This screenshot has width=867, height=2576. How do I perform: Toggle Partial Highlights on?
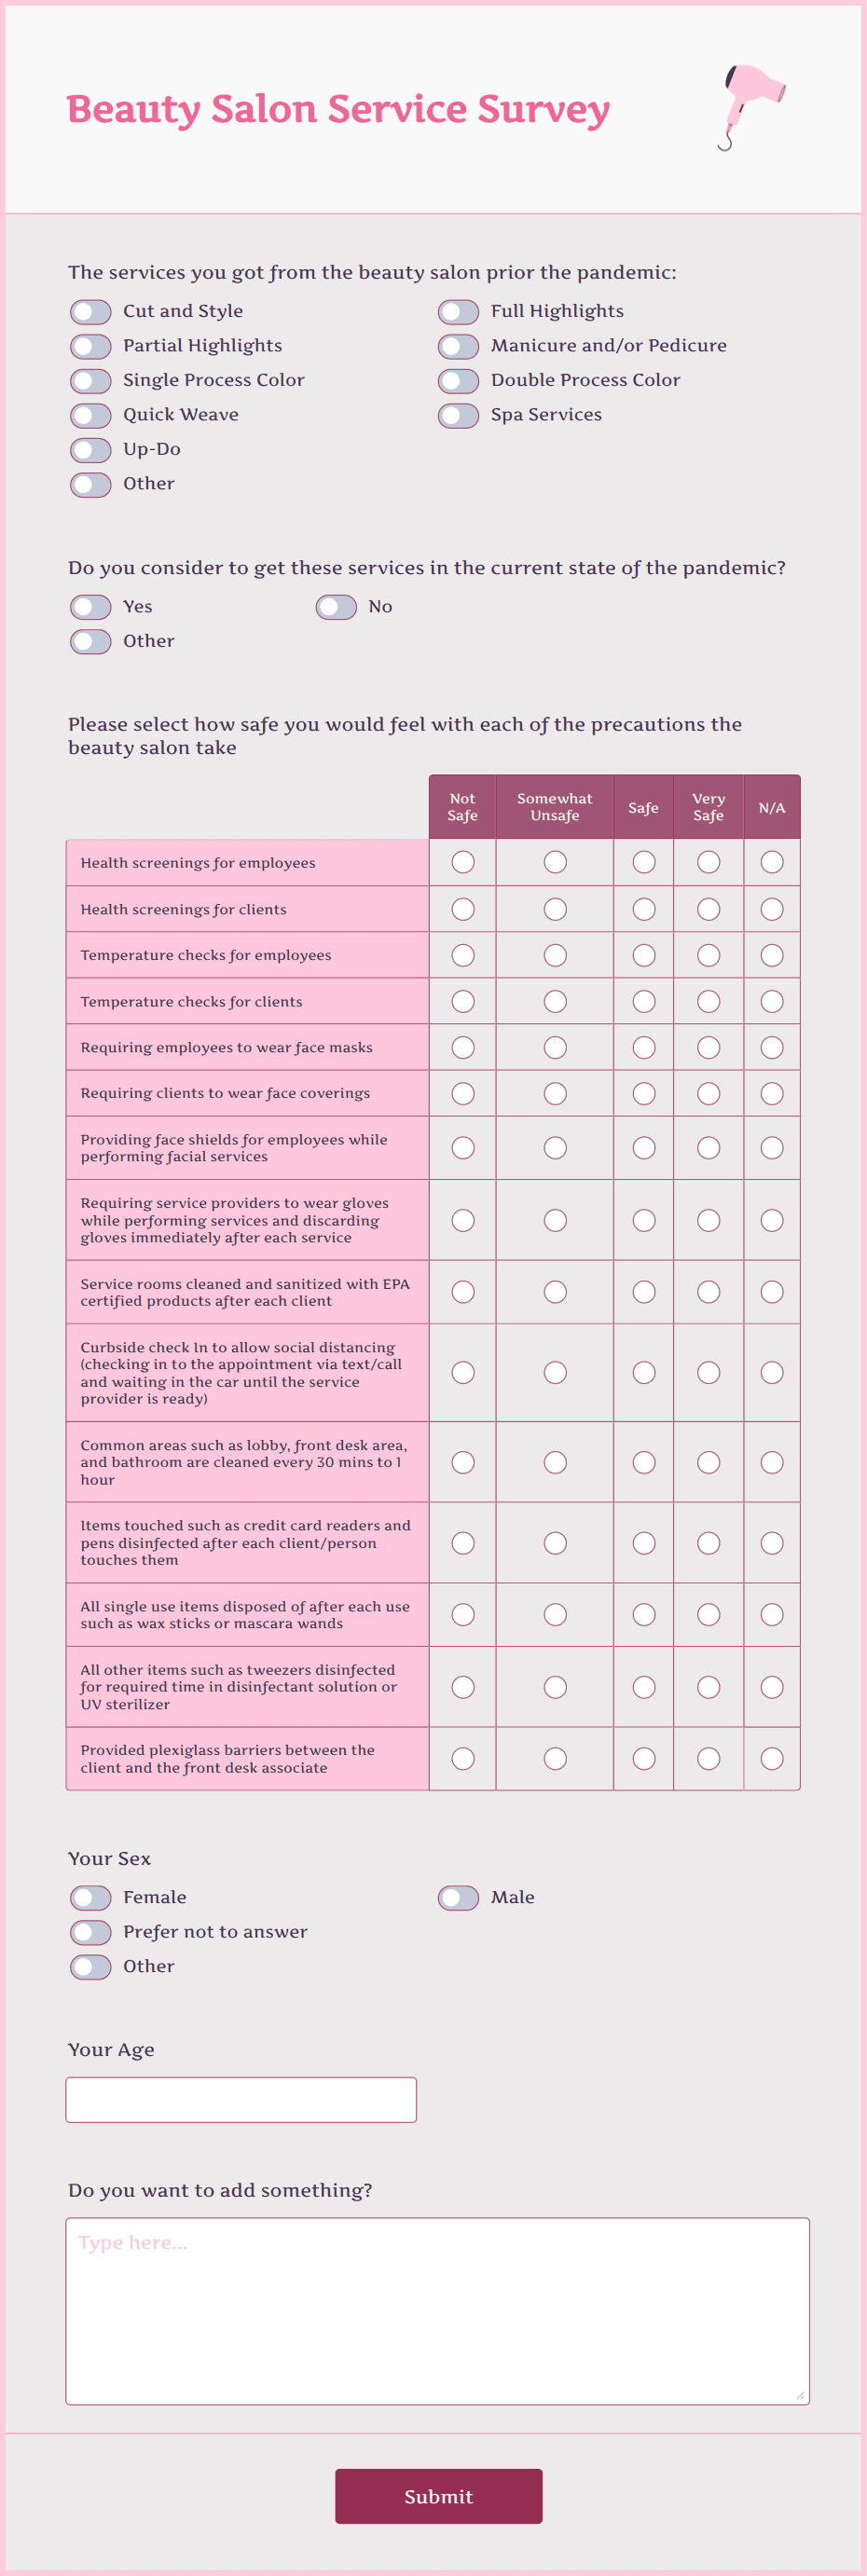pyautogui.click(x=90, y=346)
